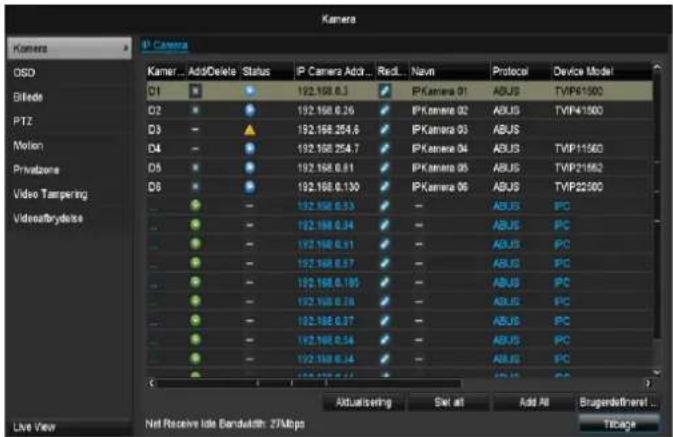Click status play icon for IPKamera 04
This screenshot has height=437, width=673.
click(x=250, y=149)
